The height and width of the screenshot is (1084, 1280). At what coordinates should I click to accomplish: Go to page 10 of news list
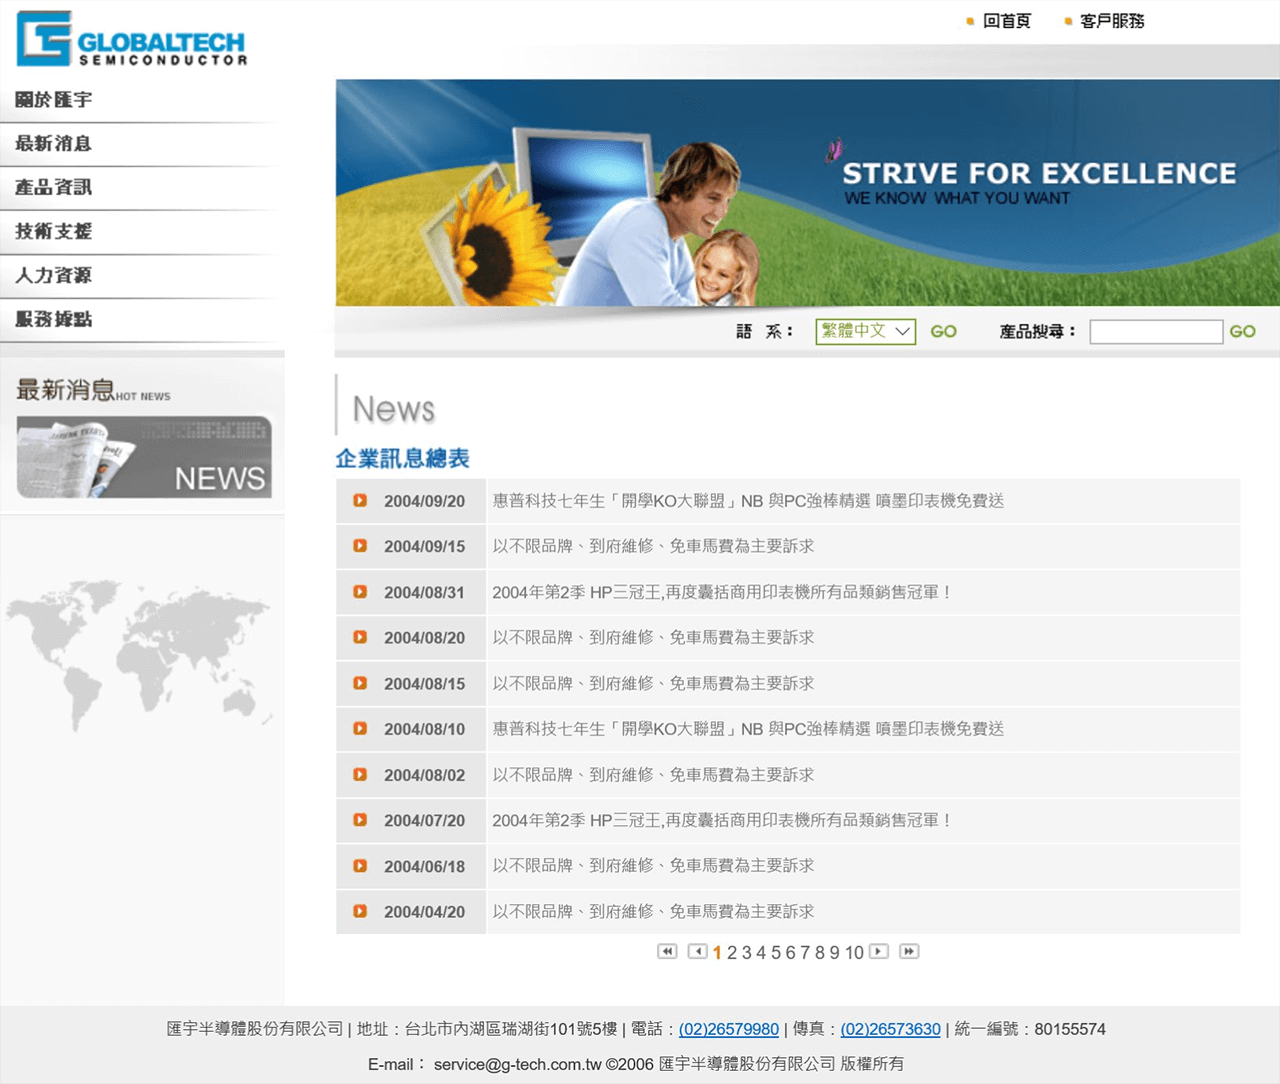coord(854,953)
